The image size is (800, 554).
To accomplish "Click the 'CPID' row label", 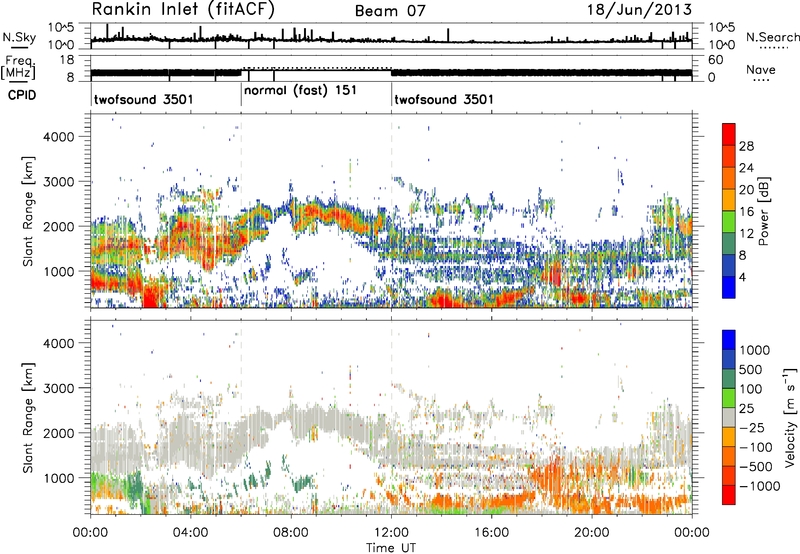I will click(x=22, y=95).
